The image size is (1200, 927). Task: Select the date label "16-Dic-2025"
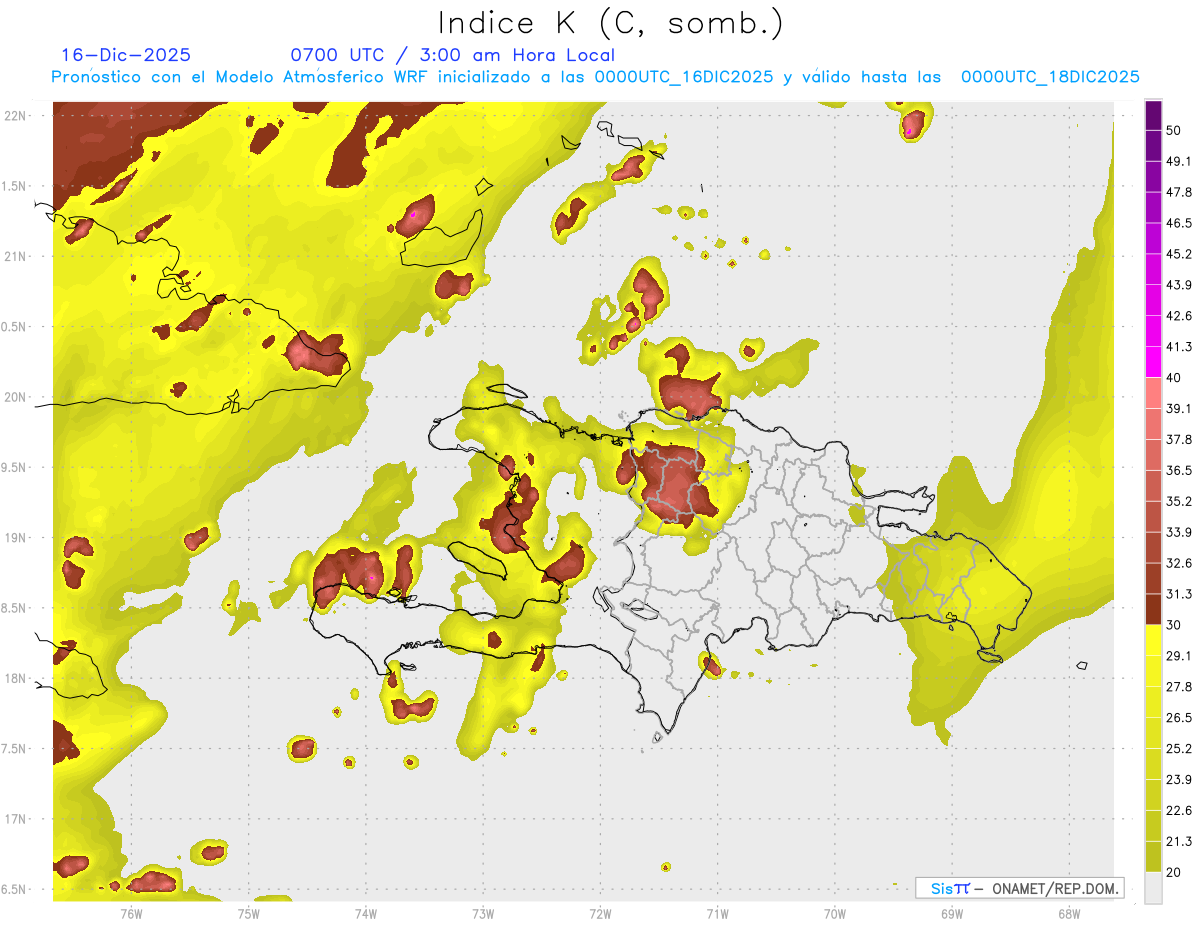(x=126, y=55)
